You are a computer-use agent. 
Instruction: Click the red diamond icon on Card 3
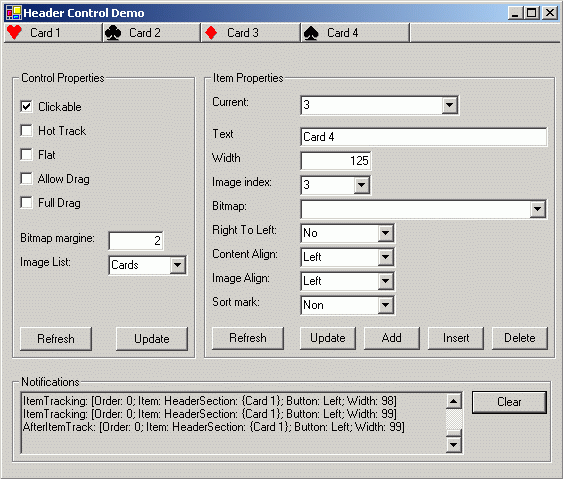tap(211, 33)
